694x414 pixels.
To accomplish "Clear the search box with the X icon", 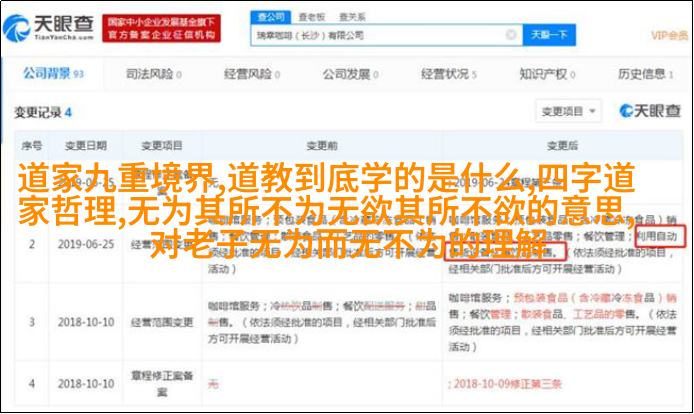I will (x=511, y=35).
